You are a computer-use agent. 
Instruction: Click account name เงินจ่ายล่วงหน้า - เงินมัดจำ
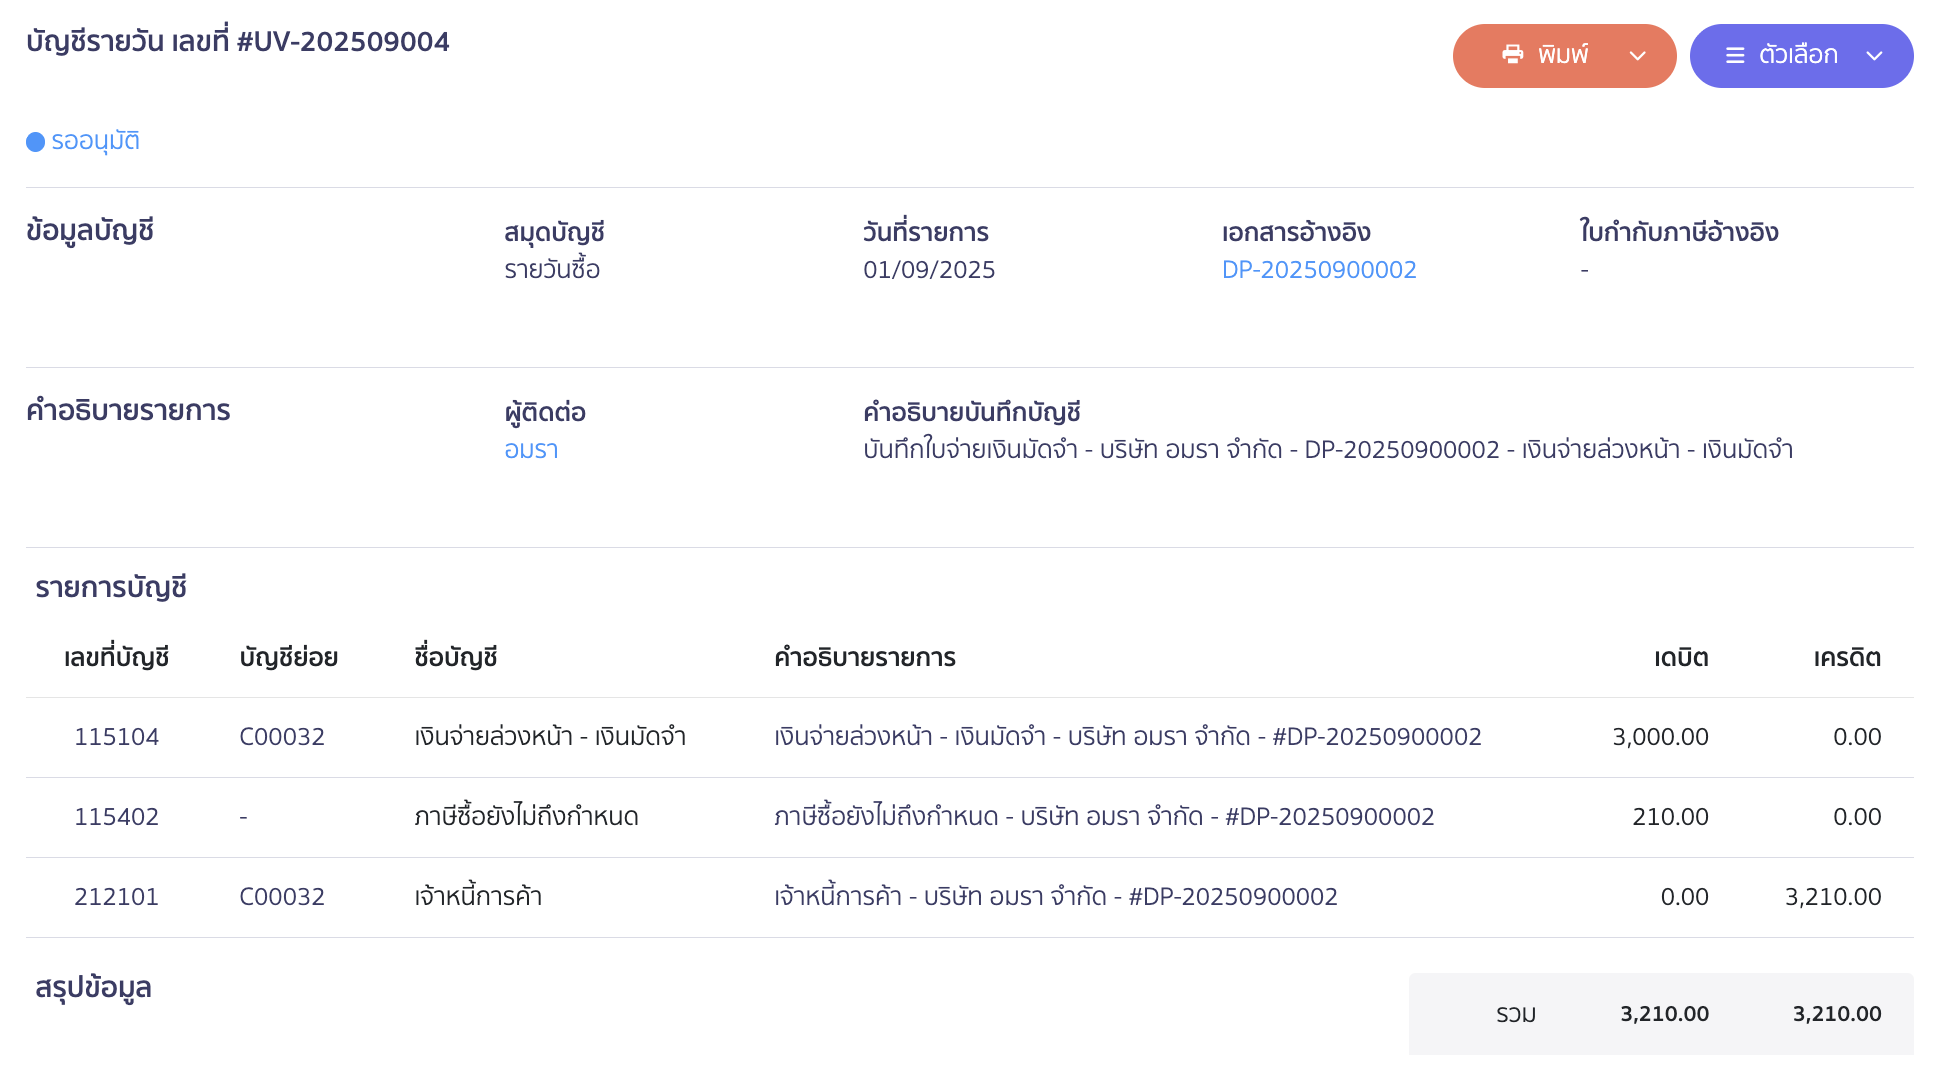550,737
